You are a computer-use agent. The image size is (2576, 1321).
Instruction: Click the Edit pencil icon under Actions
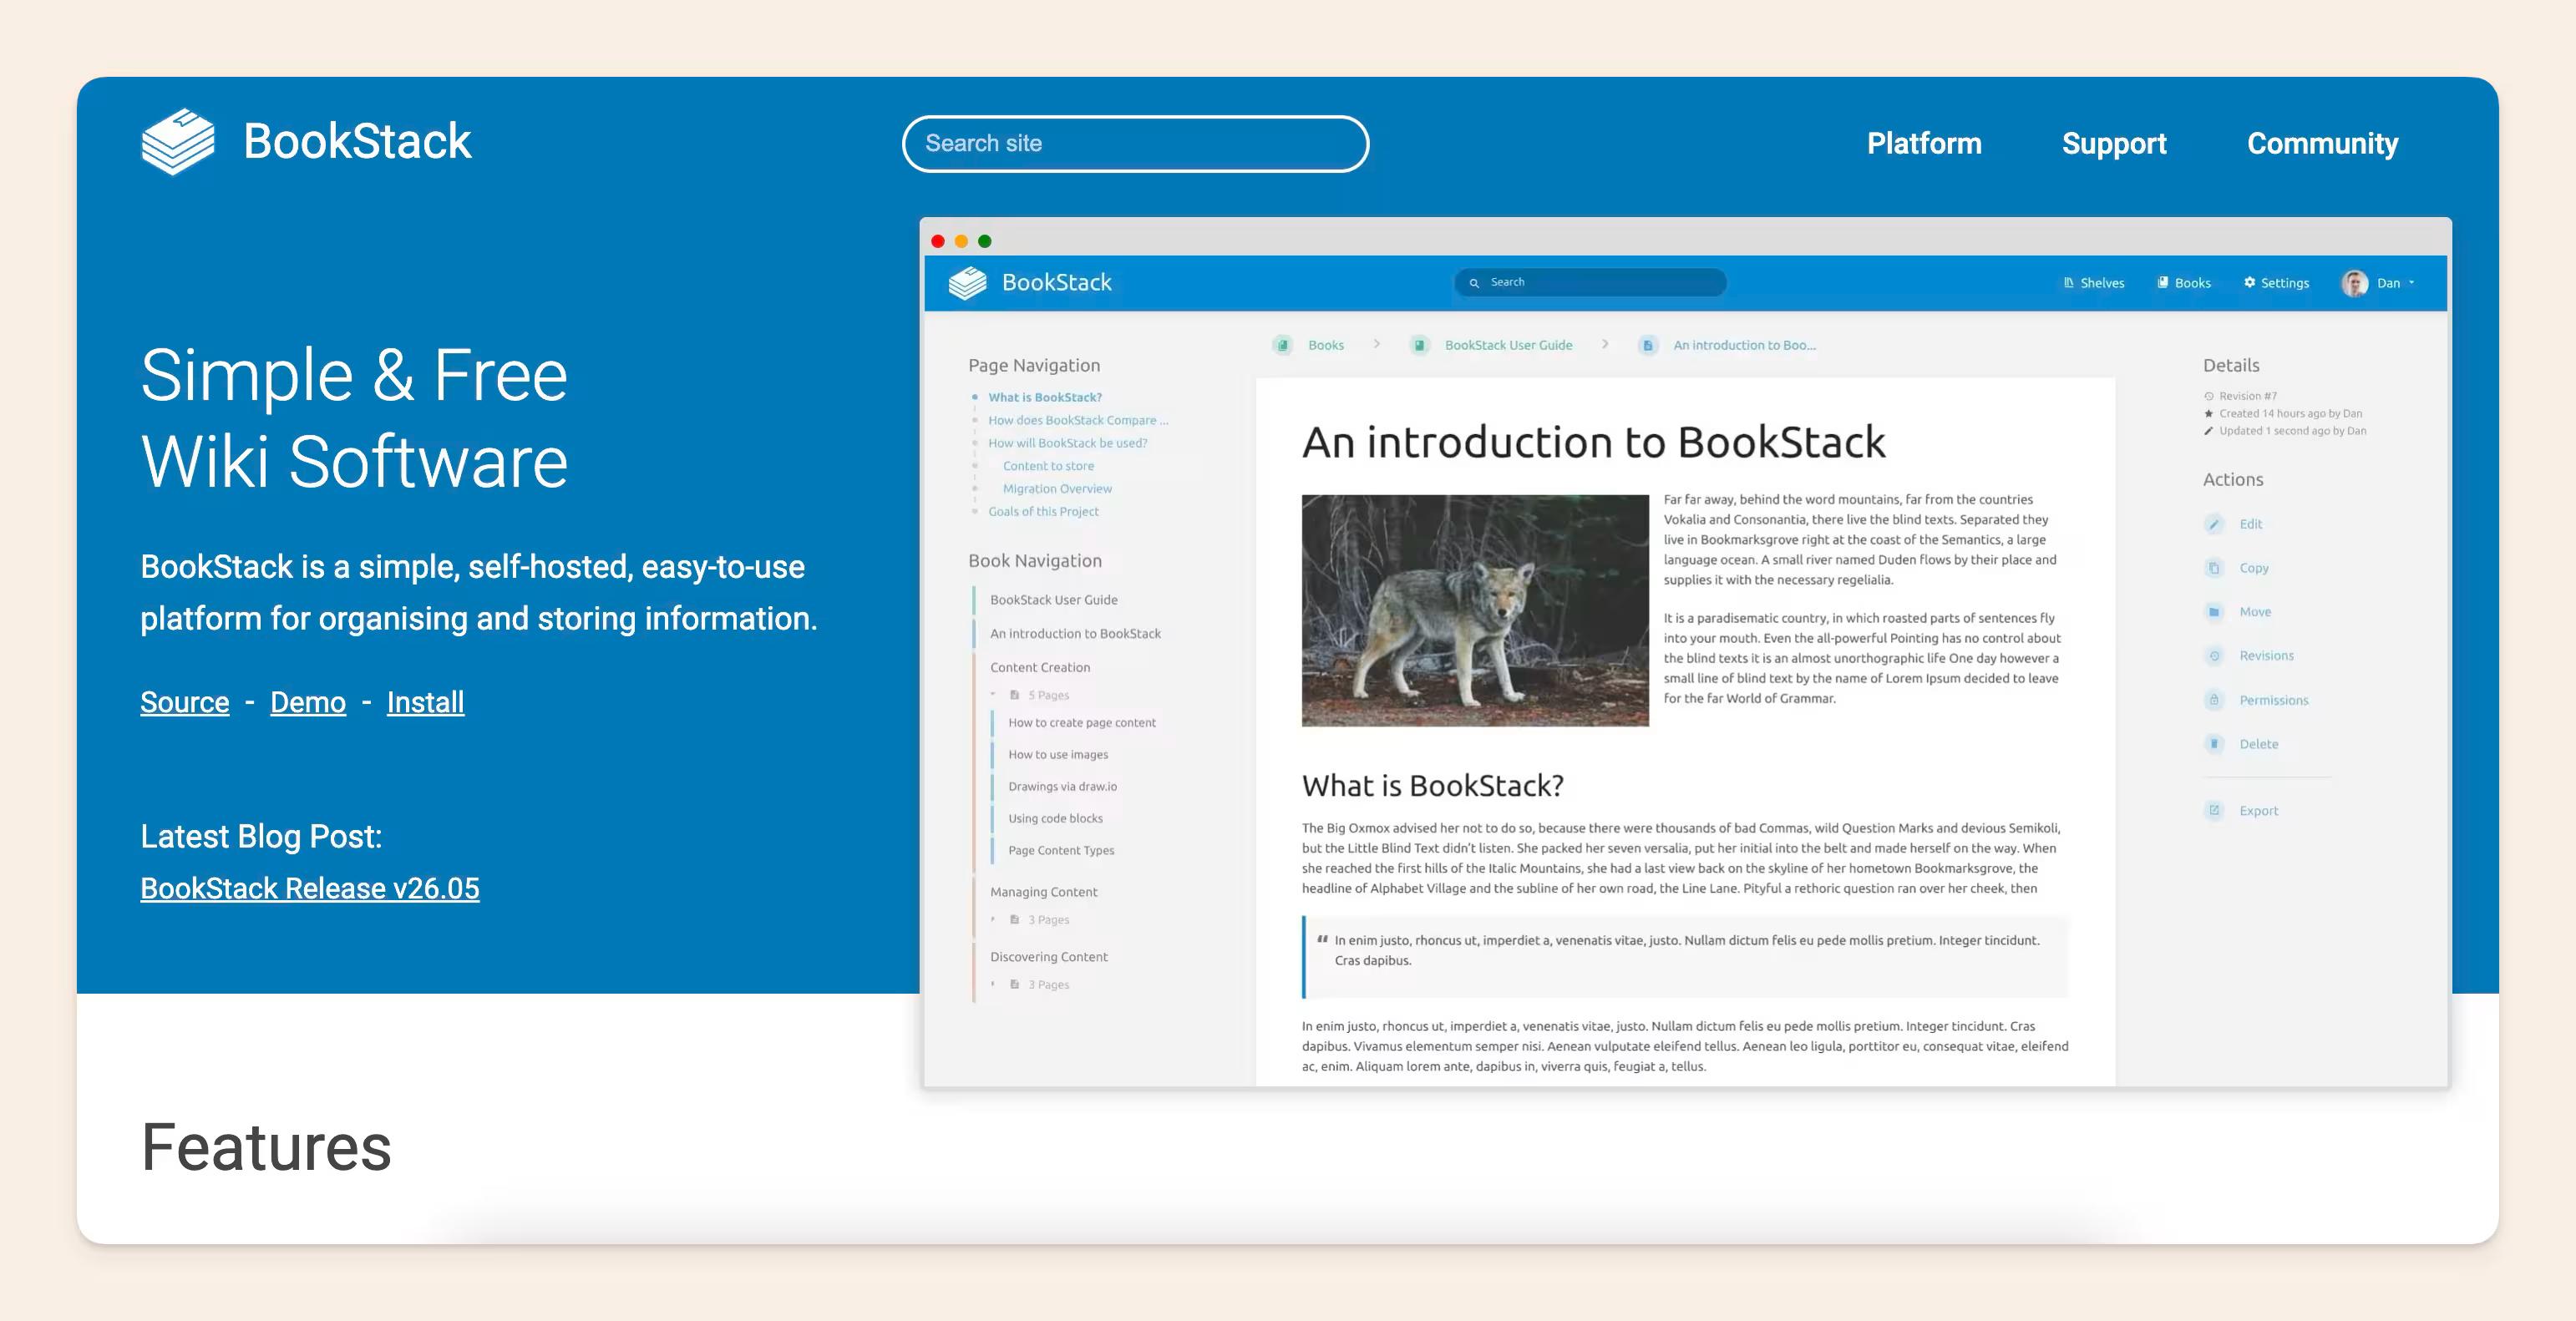click(x=2214, y=524)
